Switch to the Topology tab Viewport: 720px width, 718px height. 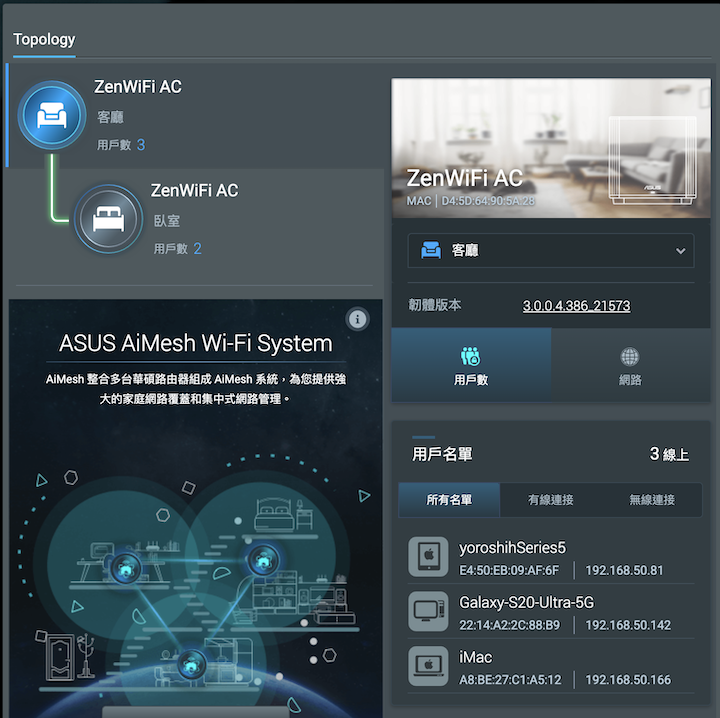(44, 39)
